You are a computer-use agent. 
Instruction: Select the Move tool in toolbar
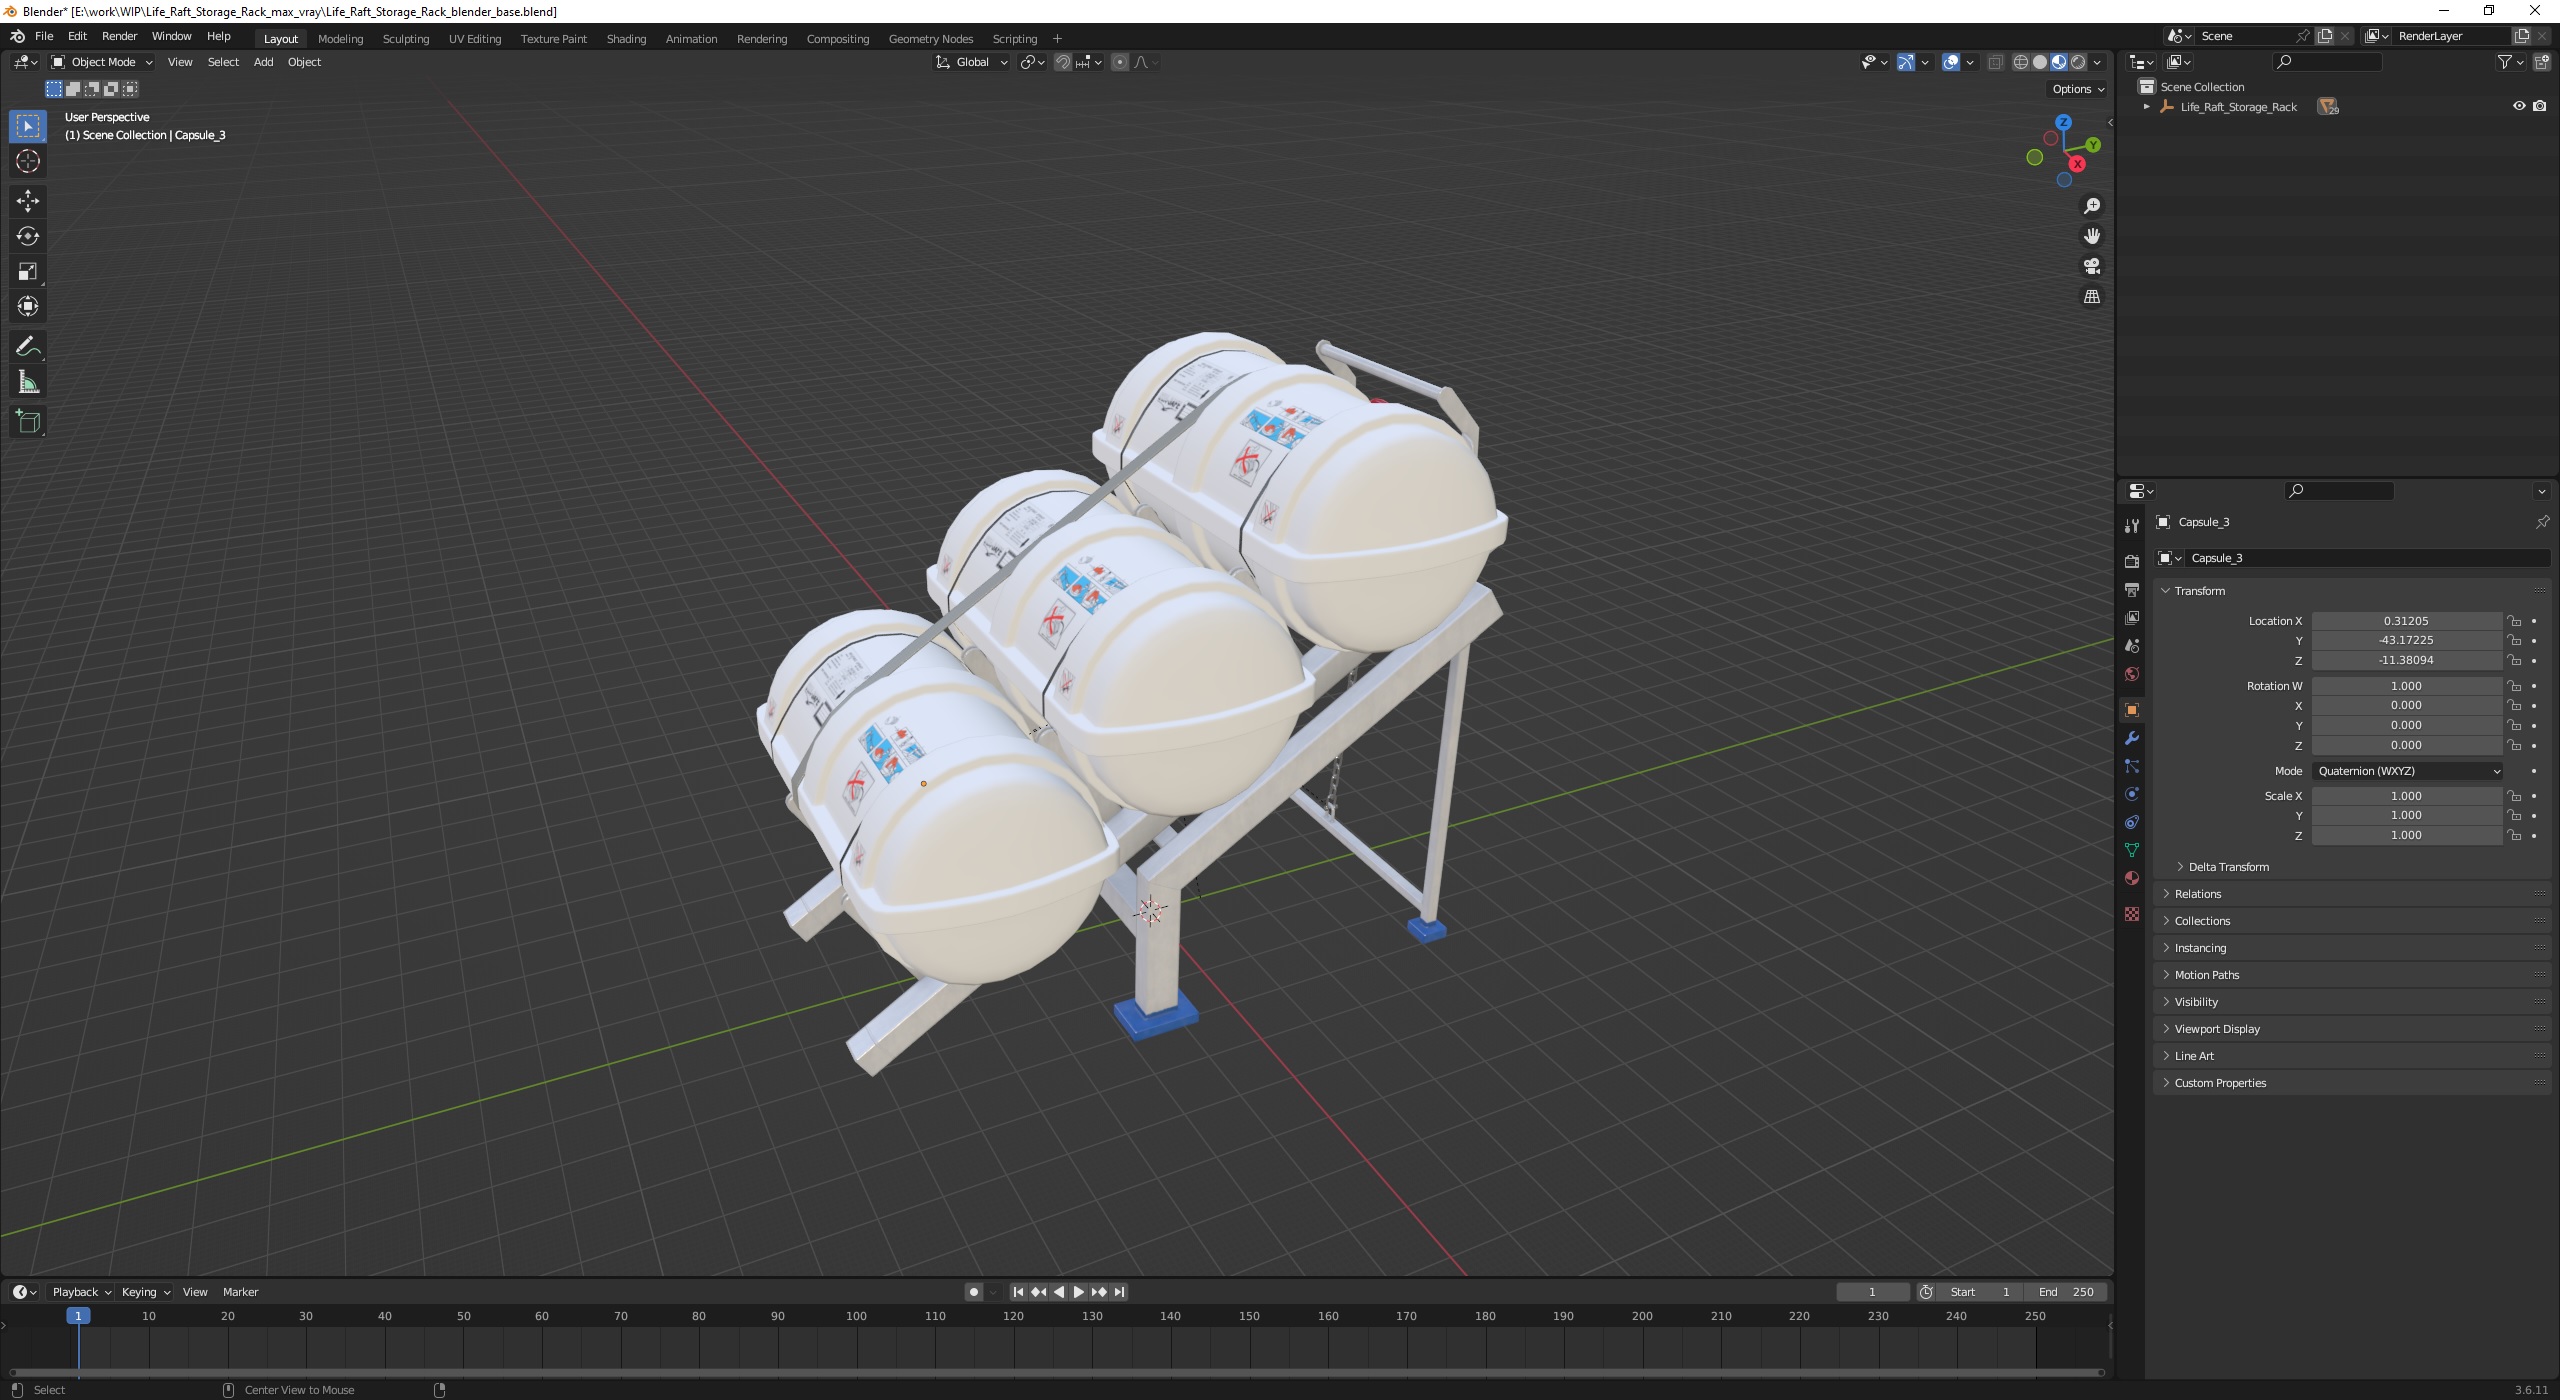[x=28, y=198]
